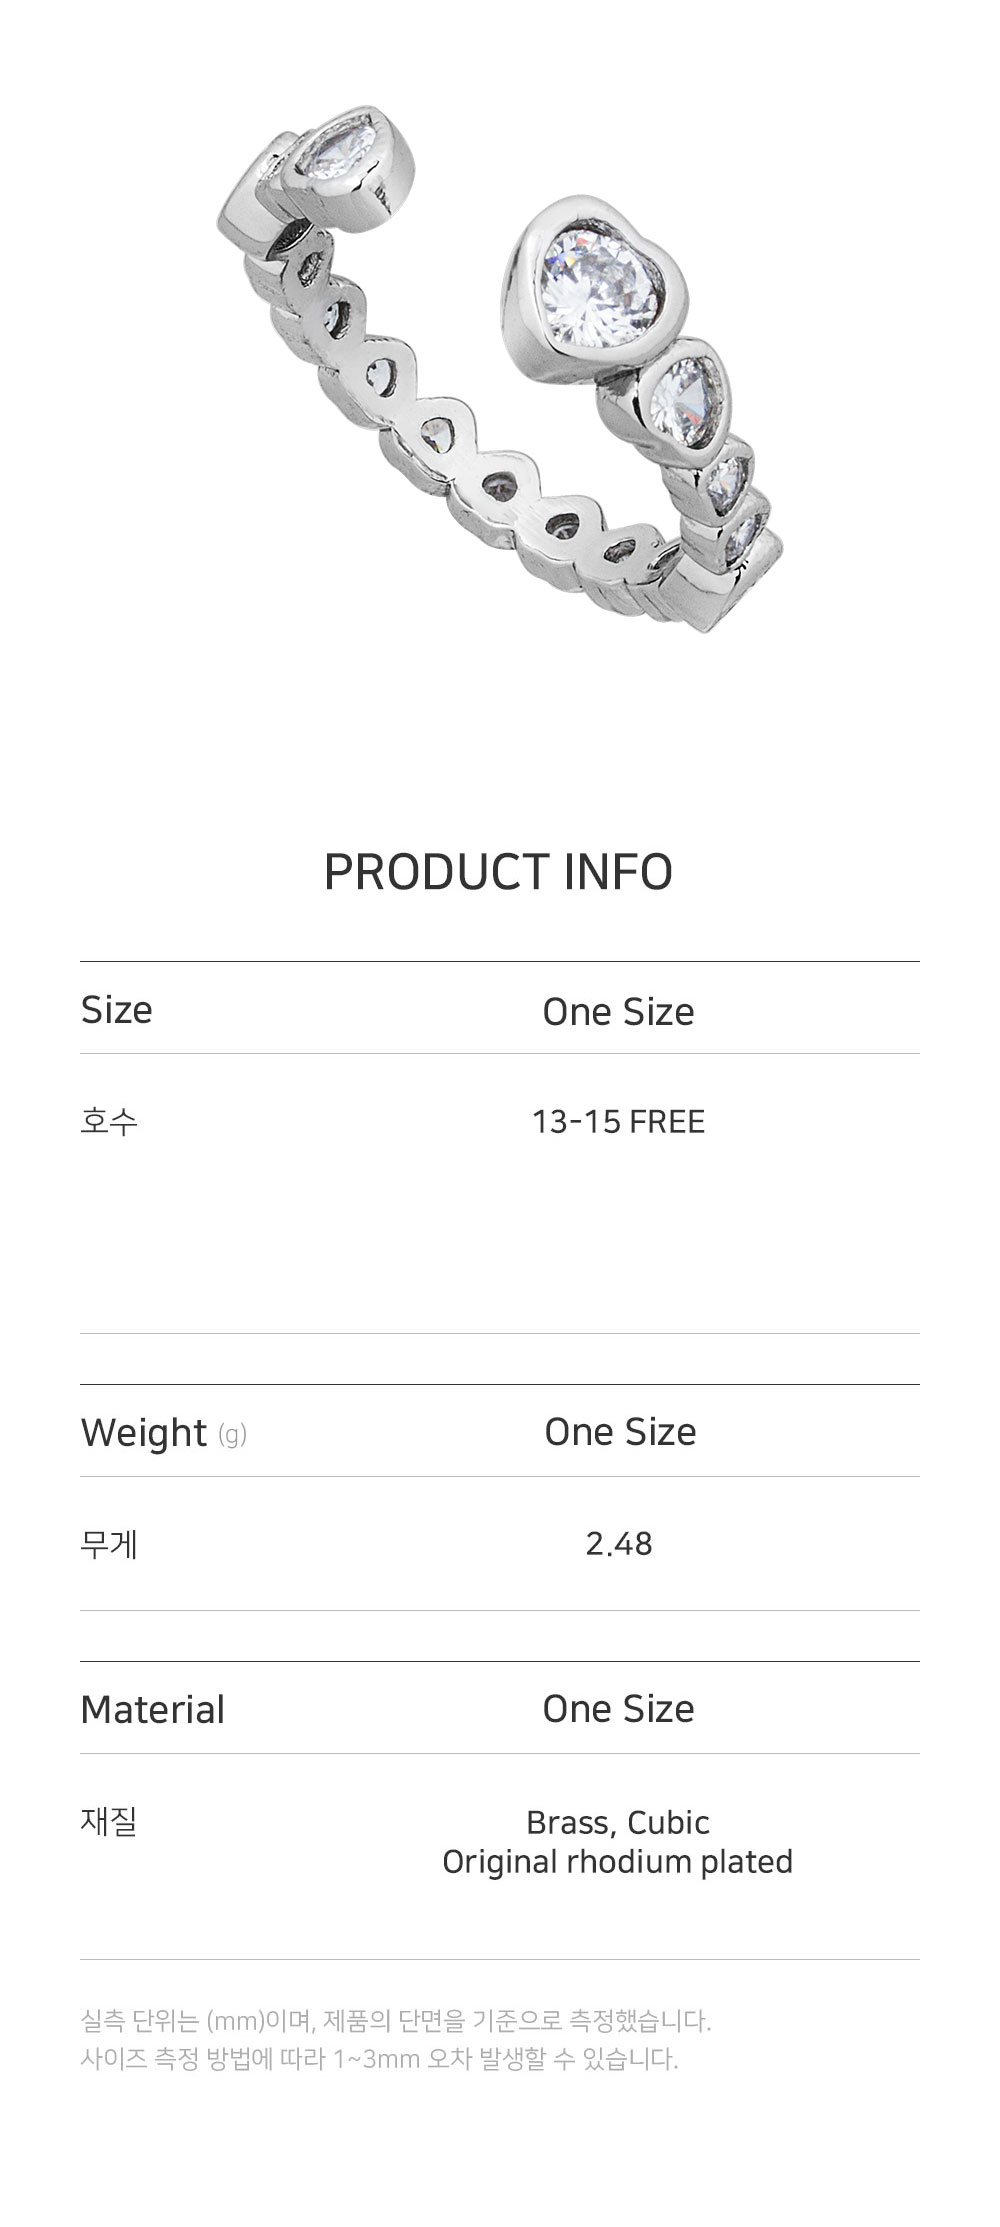The image size is (1000, 2227).
Task: Select the 호수 row label
Action: click(109, 1121)
